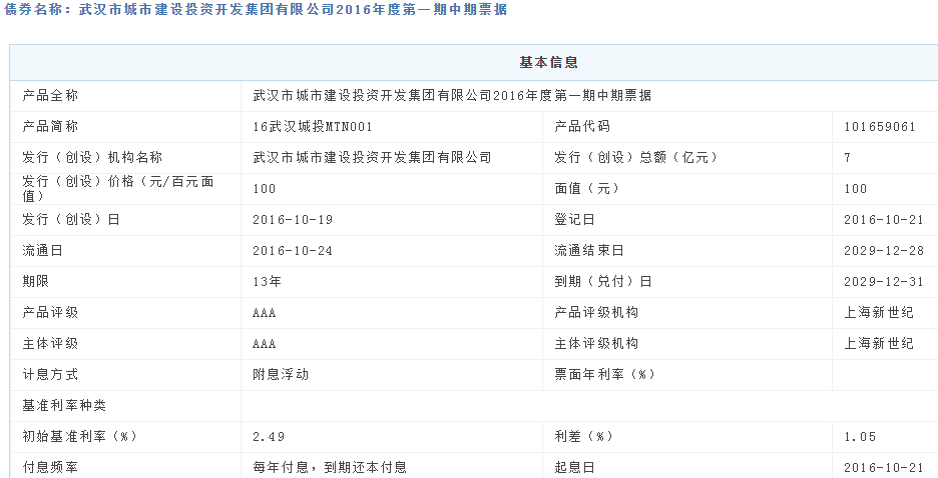Select product code 101659061
The width and height of the screenshot is (938, 478).
[x=879, y=127]
